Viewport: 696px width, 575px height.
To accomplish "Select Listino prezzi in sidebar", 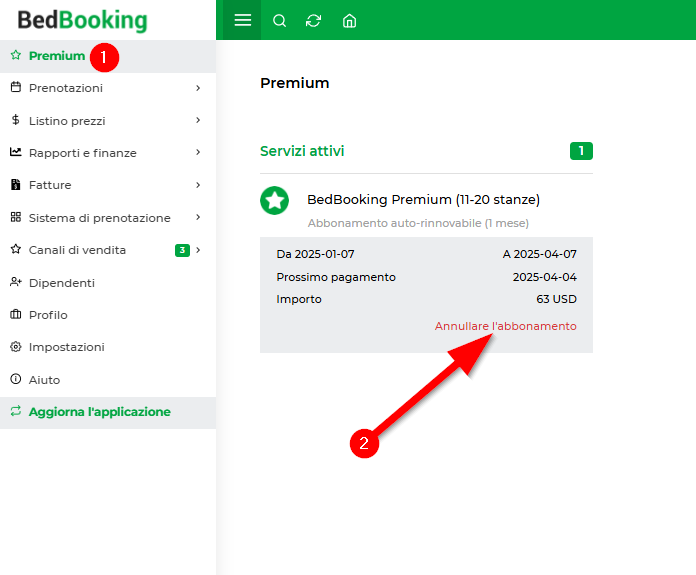I will coord(108,120).
